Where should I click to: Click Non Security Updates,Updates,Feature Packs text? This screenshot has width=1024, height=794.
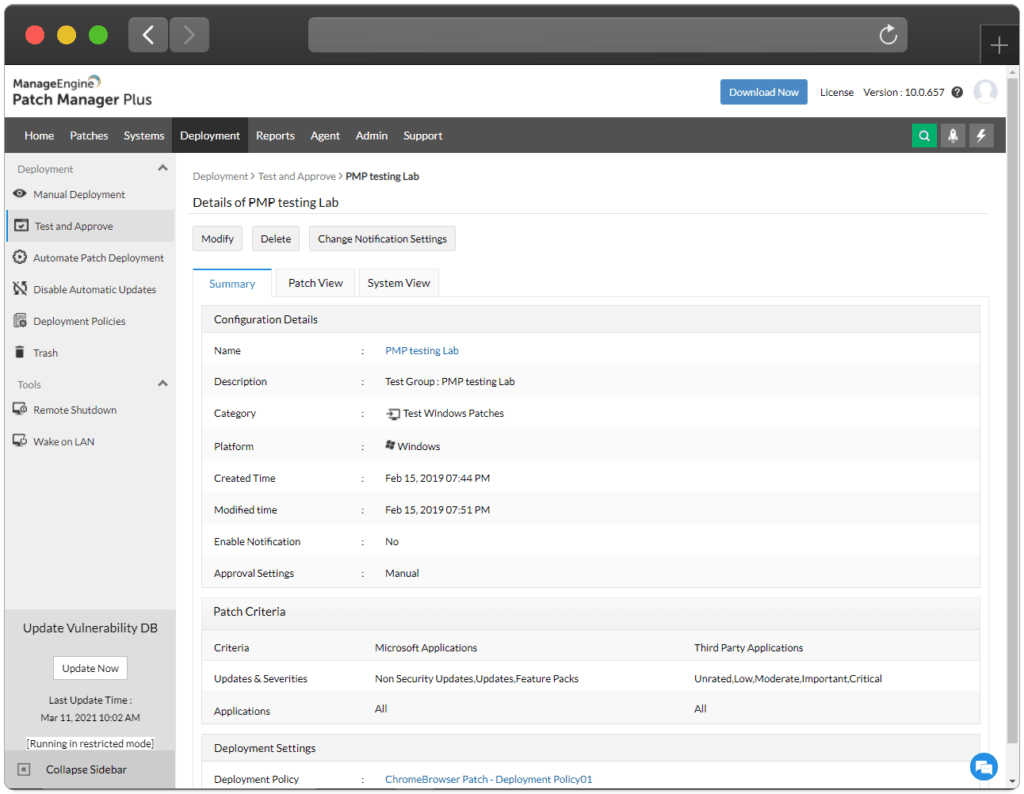(477, 678)
